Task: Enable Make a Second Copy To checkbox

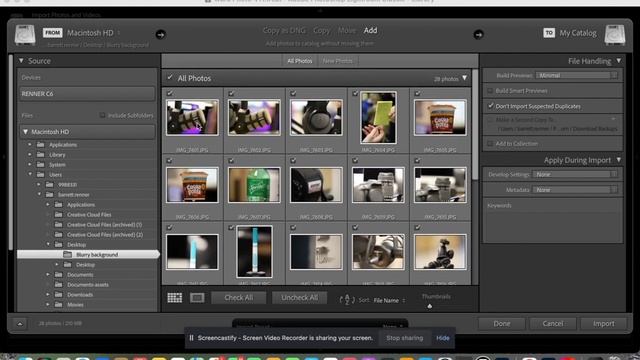Action: (490, 120)
